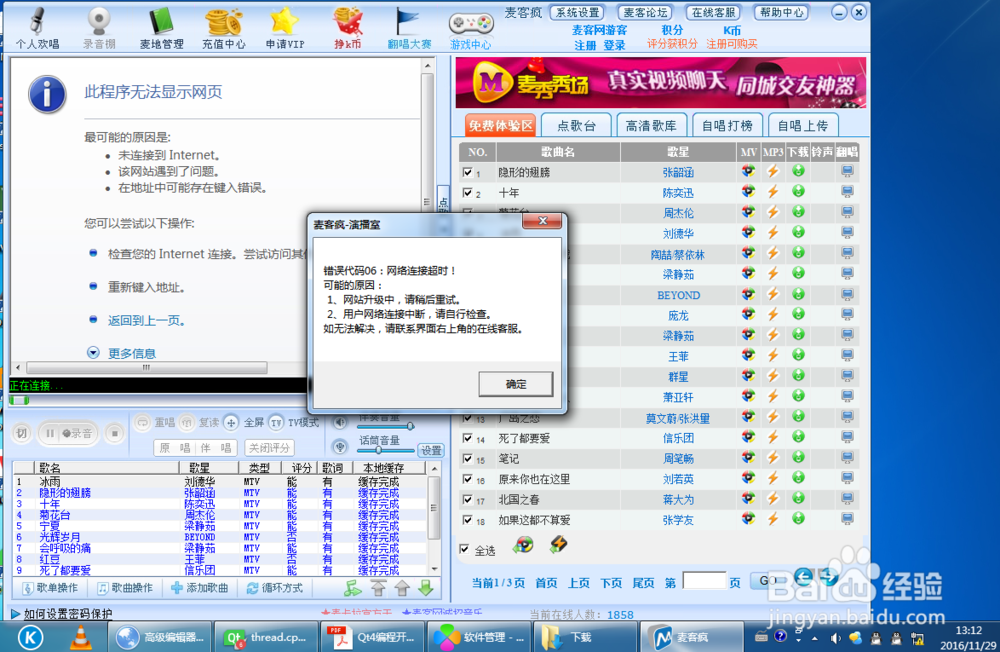Uncheck the checkbox for 笔记
Screen dimensions: 1000x652
tap(467, 459)
